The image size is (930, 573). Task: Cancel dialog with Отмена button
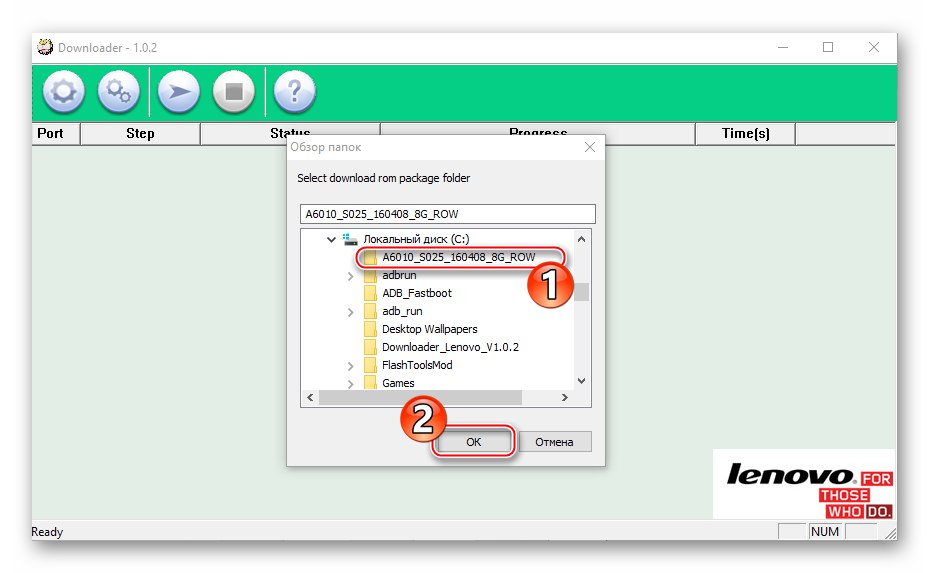[x=555, y=442]
